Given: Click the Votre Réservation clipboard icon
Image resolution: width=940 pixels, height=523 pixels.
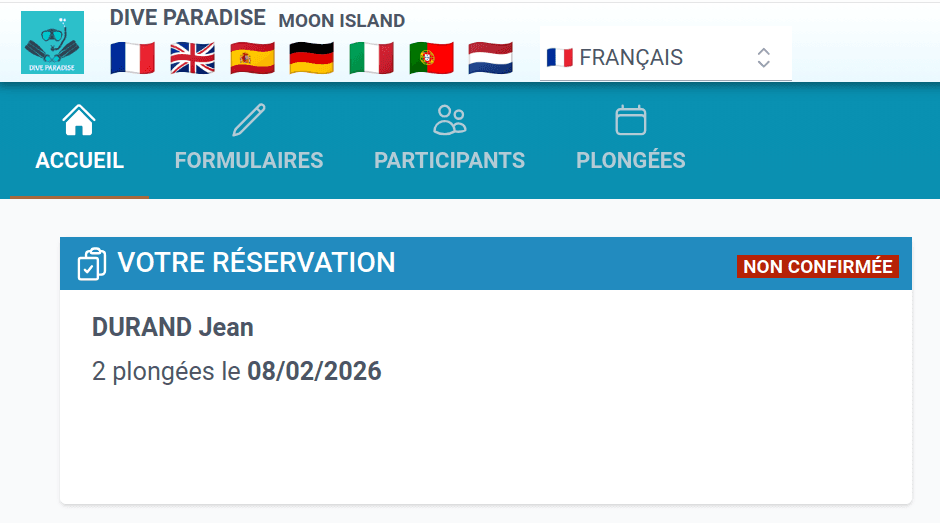Looking at the screenshot, I should pos(92,264).
